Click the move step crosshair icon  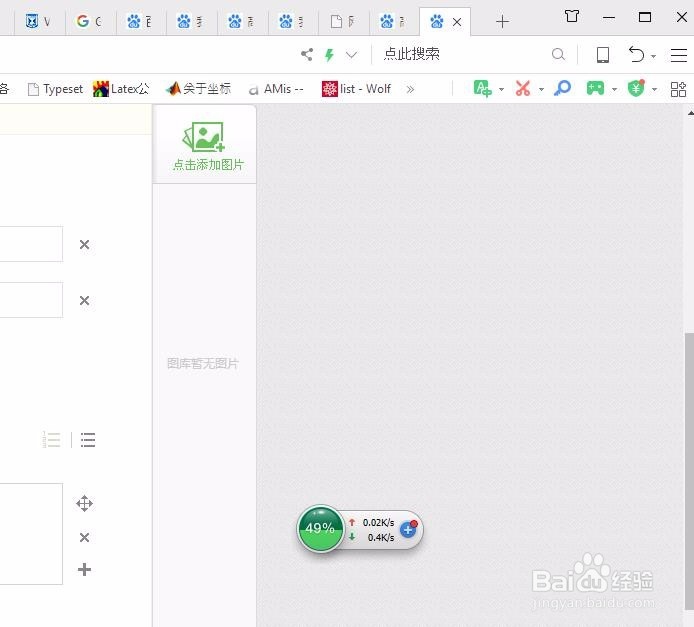click(x=84, y=504)
